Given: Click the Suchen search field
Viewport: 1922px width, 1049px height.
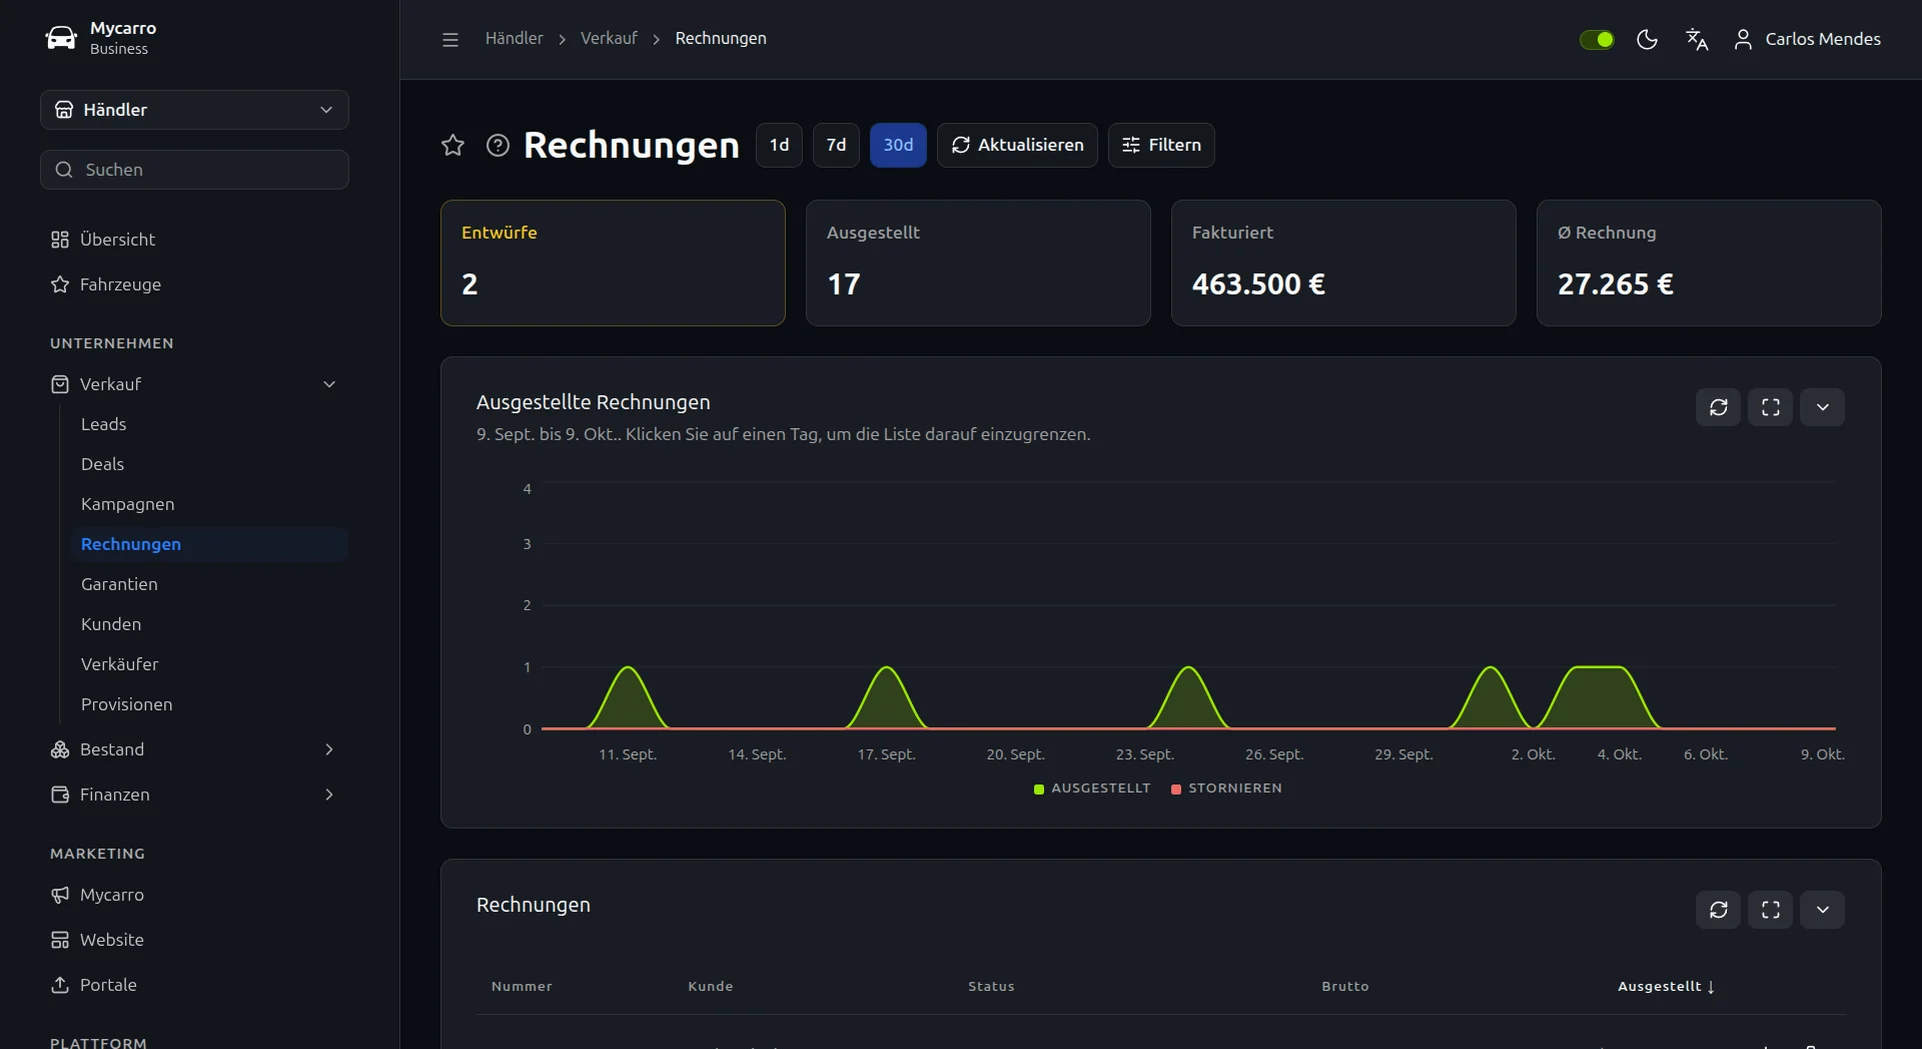Looking at the screenshot, I should [x=194, y=169].
